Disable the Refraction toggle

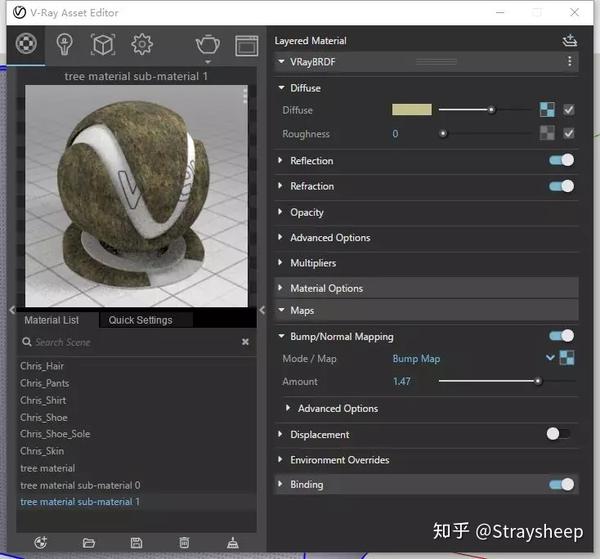tap(561, 186)
